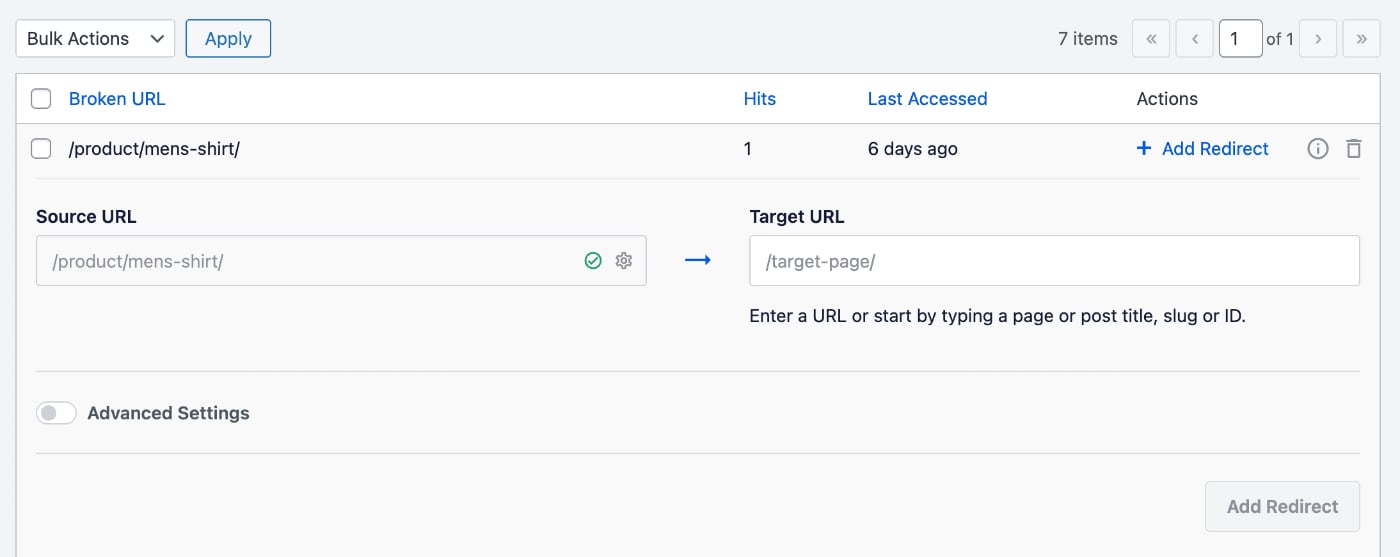Click the '6 days ago' cell
1400x557 pixels.
[913, 149]
